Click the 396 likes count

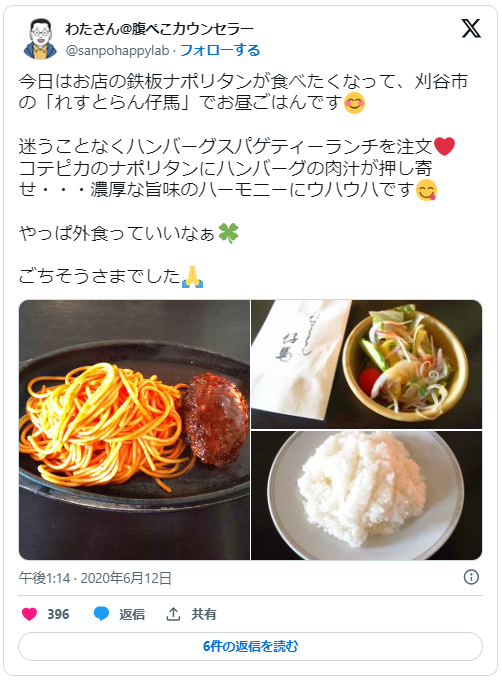tap(58, 614)
